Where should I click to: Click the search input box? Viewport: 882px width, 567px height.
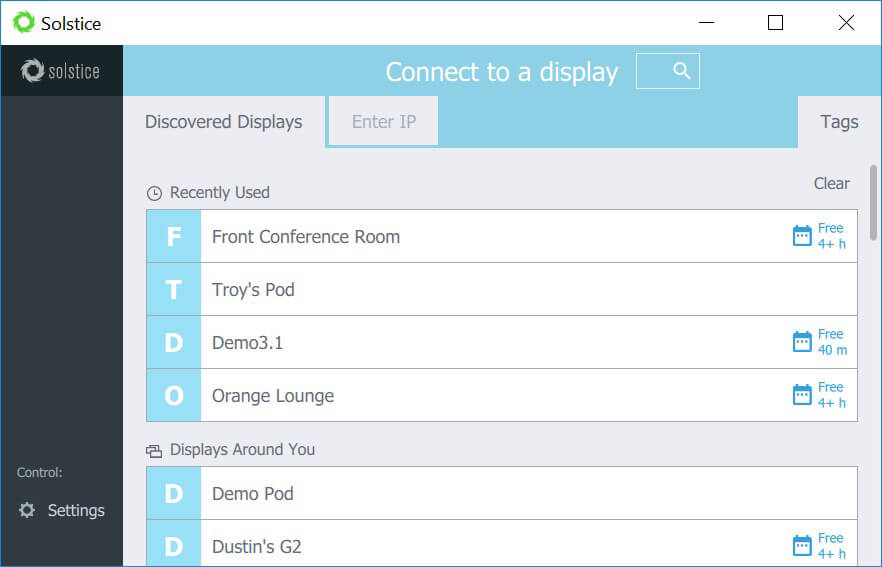tap(668, 71)
